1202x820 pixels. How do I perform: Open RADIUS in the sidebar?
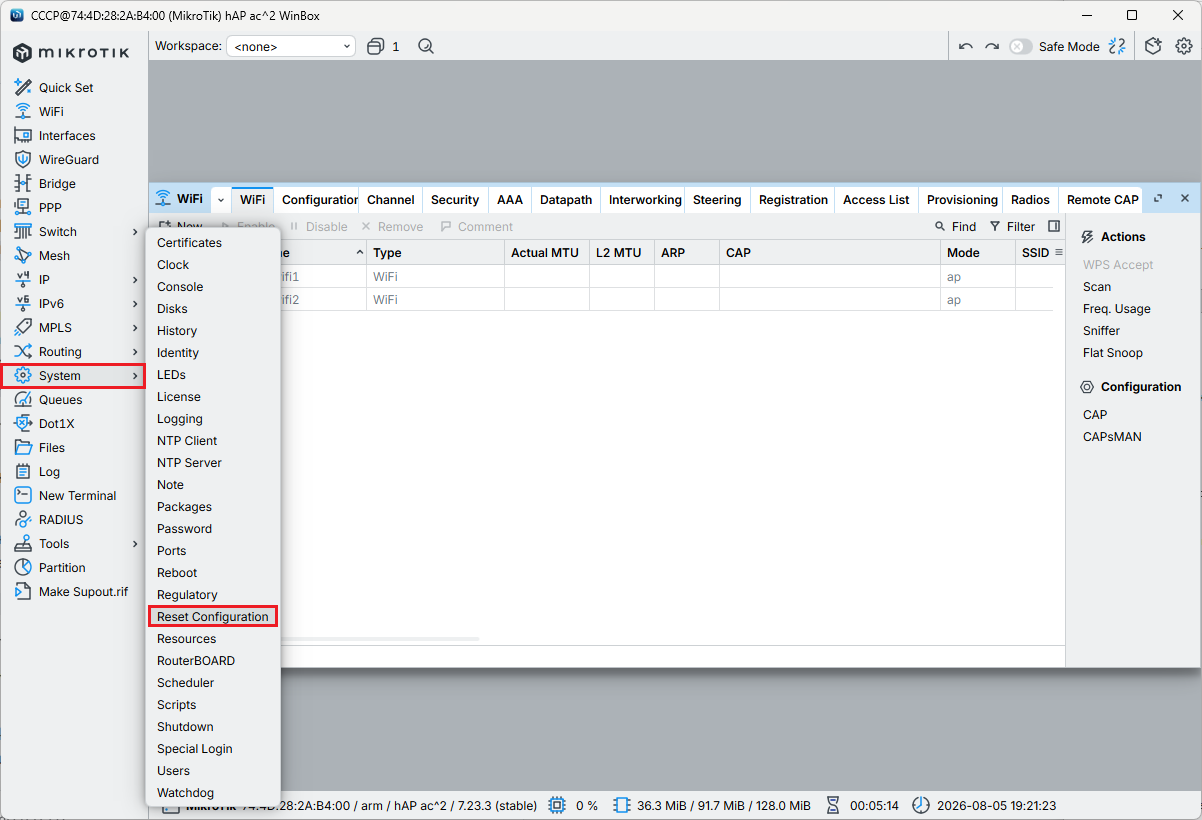pos(61,520)
